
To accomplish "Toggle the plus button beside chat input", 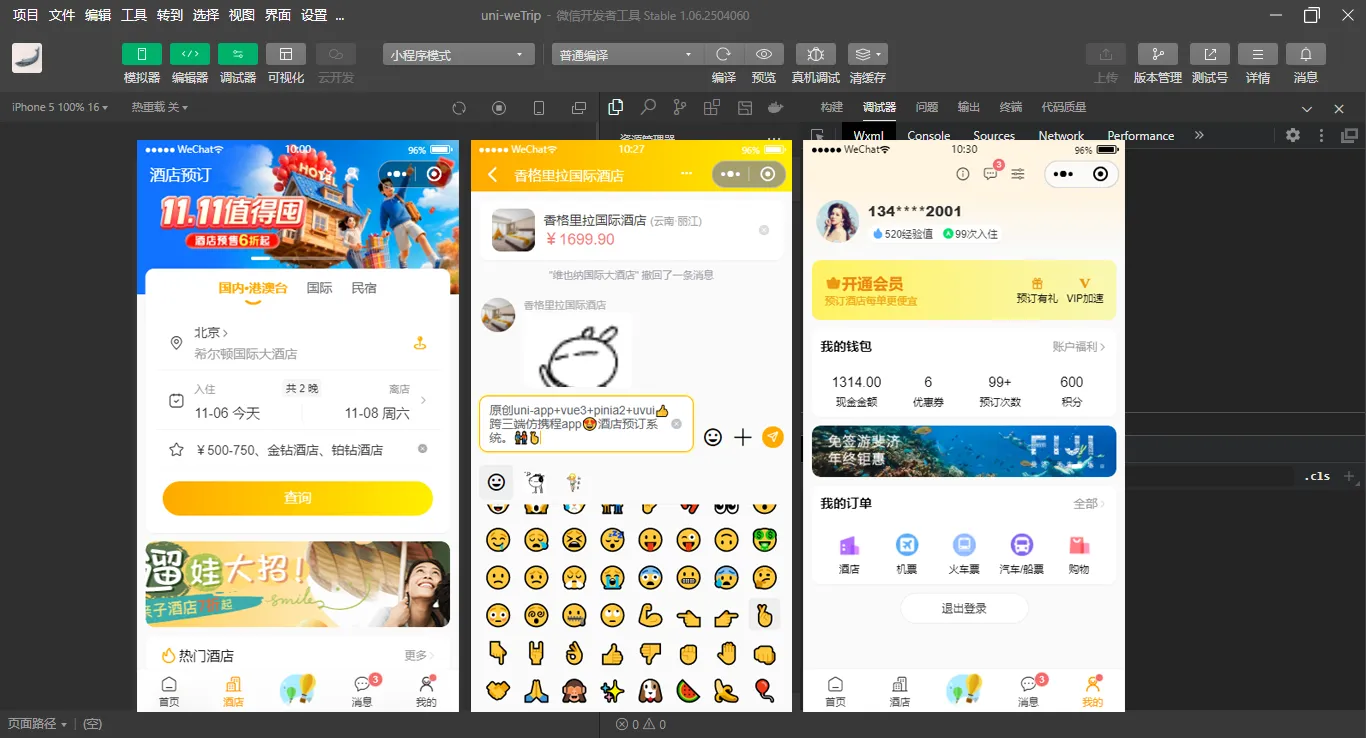I will pyautogui.click(x=741, y=437).
